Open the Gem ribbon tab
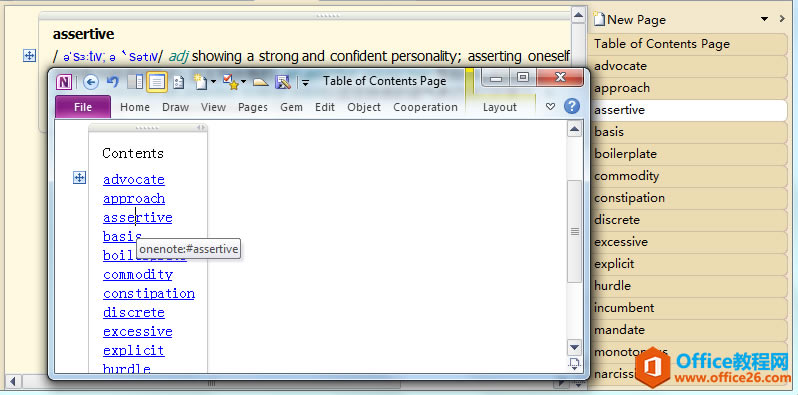Screen dimensions: 798x395 point(291,107)
